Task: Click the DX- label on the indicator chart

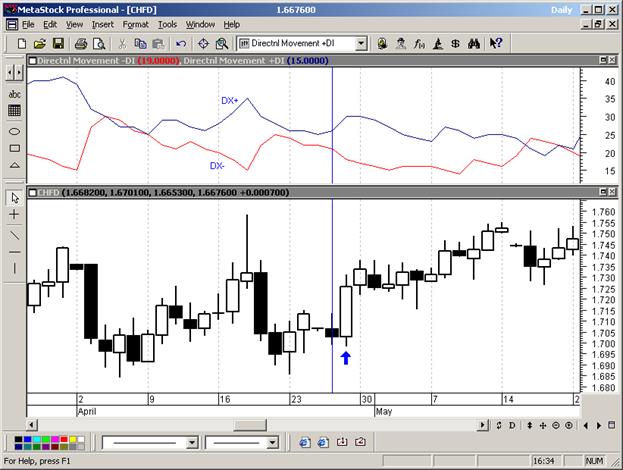Action: pyautogui.click(x=217, y=166)
